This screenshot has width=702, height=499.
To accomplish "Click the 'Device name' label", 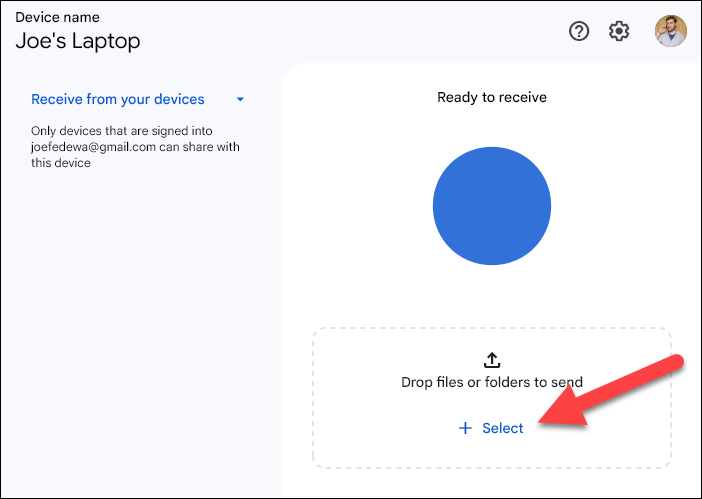I will pos(57,17).
